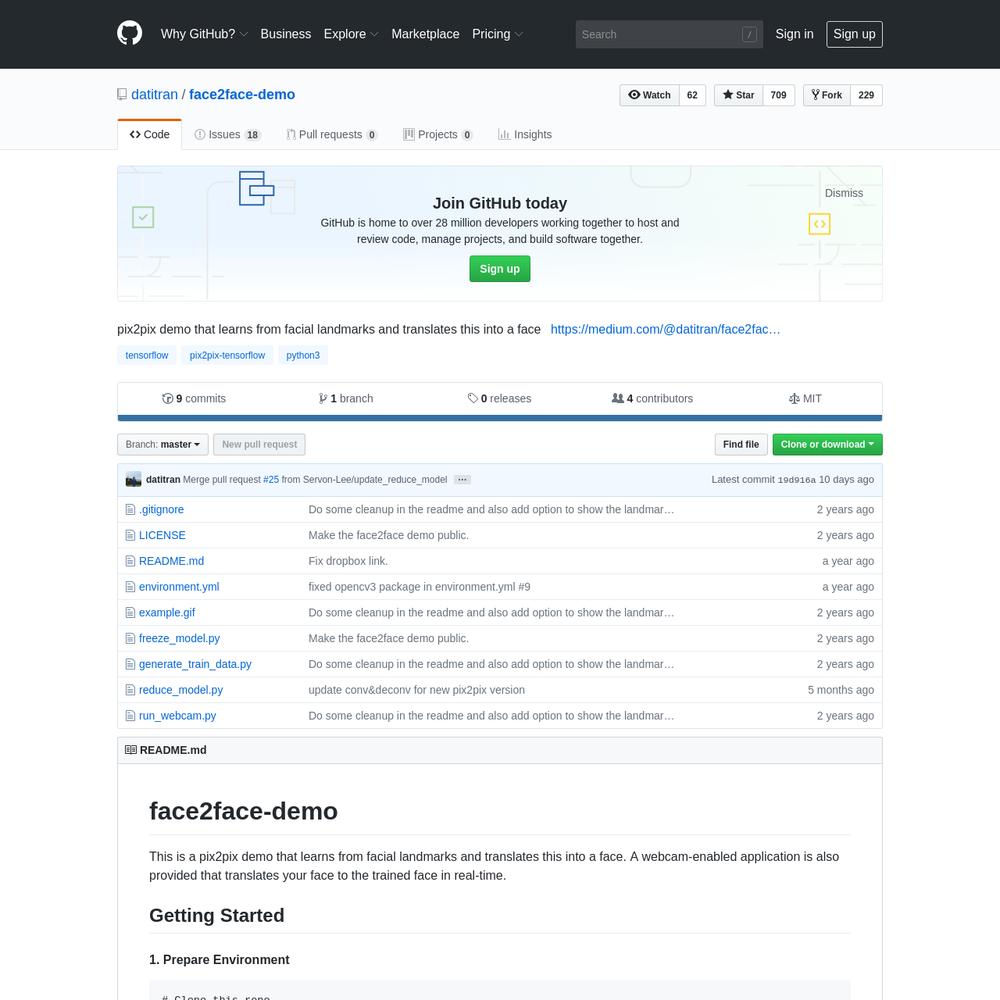
Task: Open the Projects tab
Action: pyautogui.click(x=438, y=135)
